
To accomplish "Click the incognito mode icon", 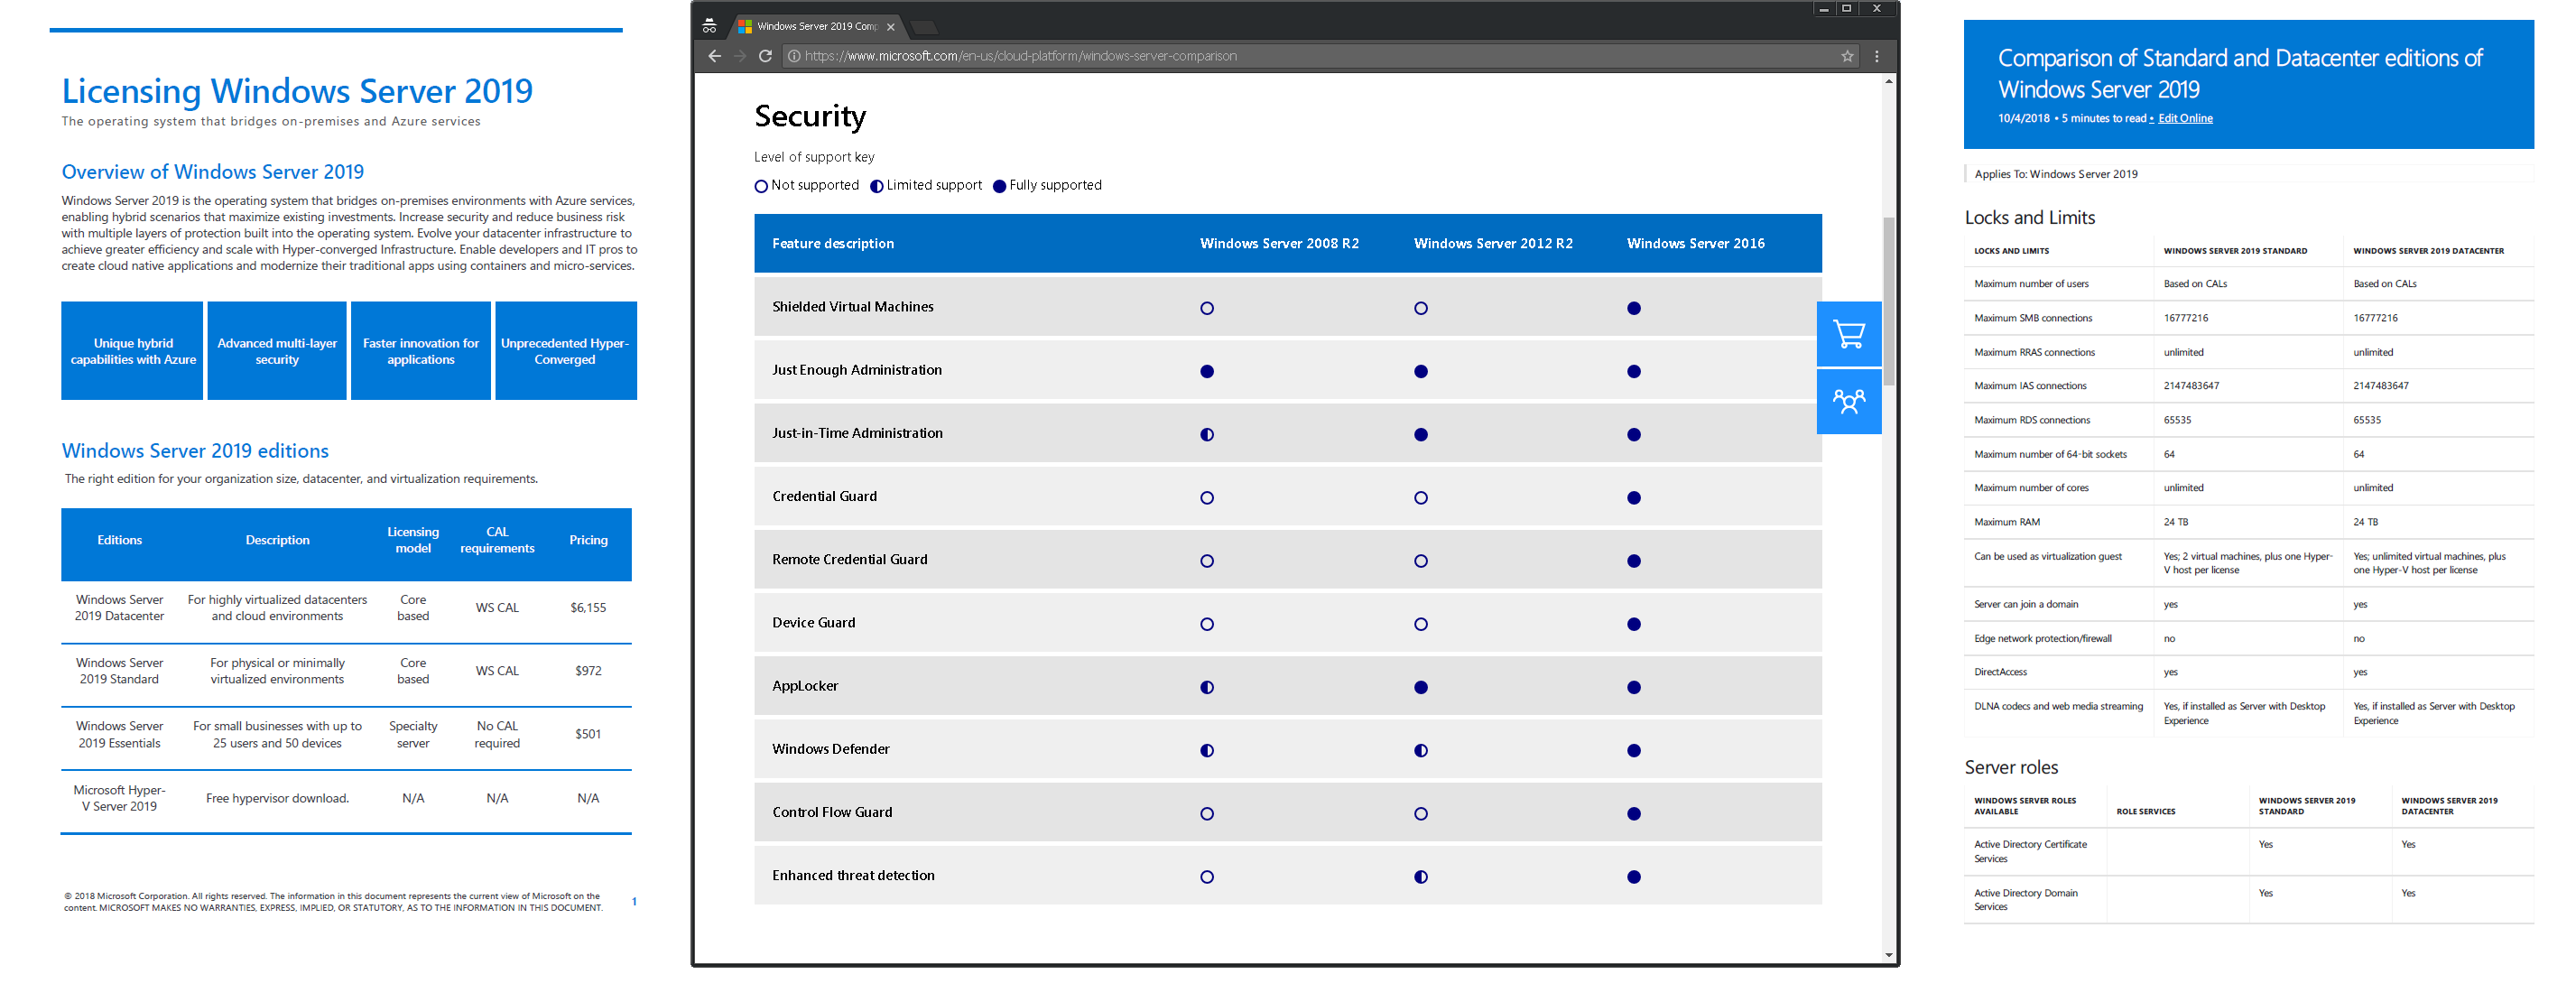I will (709, 26).
